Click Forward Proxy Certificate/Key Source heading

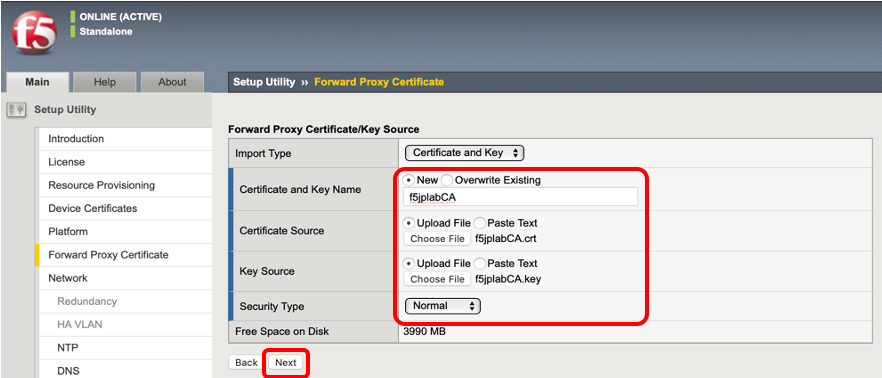point(323,129)
